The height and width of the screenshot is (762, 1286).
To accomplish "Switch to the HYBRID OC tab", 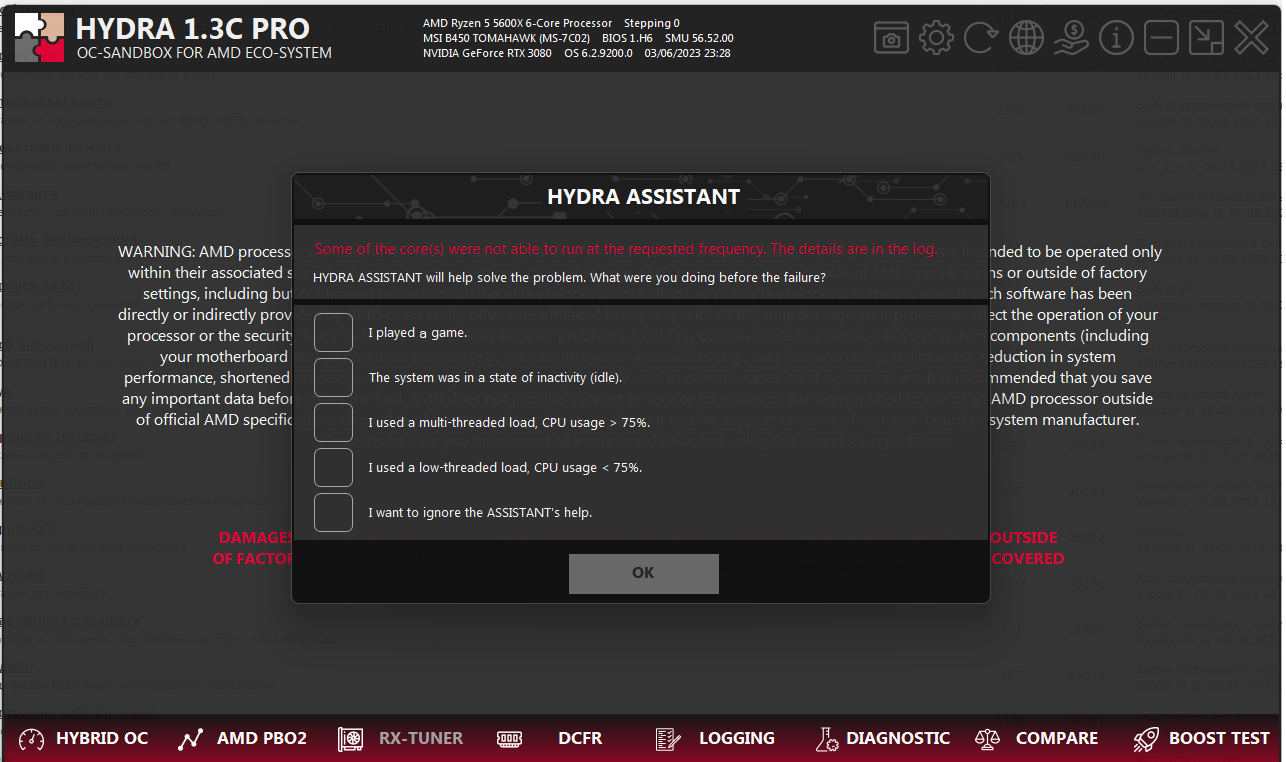I will click(83, 739).
